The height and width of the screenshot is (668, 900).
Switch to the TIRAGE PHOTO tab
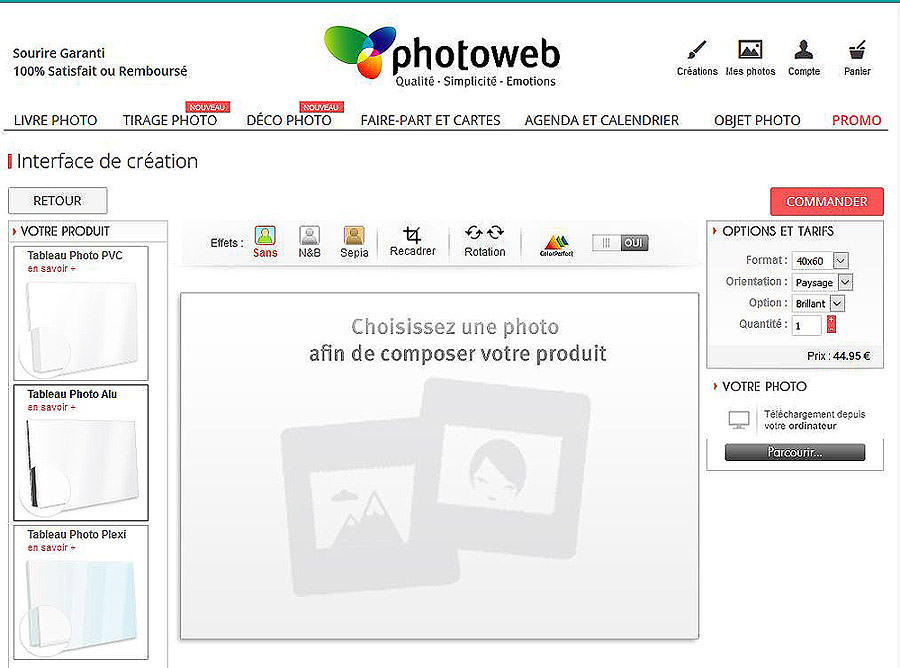(x=169, y=120)
